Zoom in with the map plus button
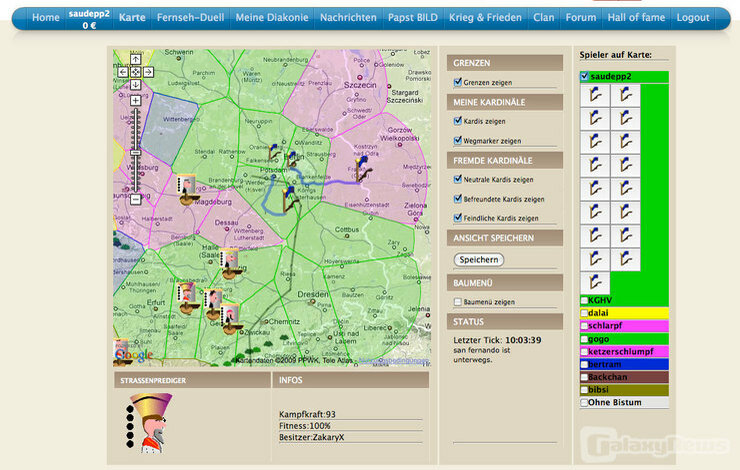The image size is (740, 470). [x=135, y=101]
